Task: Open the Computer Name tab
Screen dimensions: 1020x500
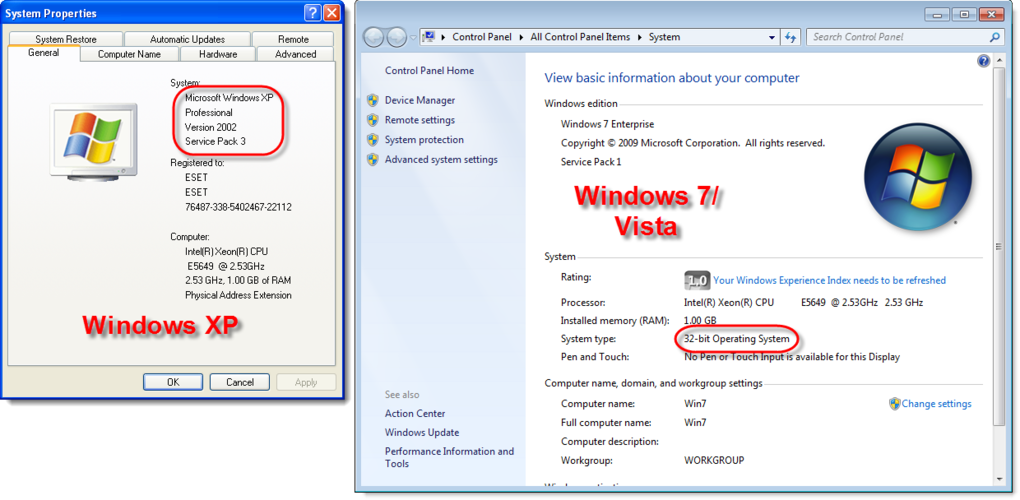Action: click(129, 55)
